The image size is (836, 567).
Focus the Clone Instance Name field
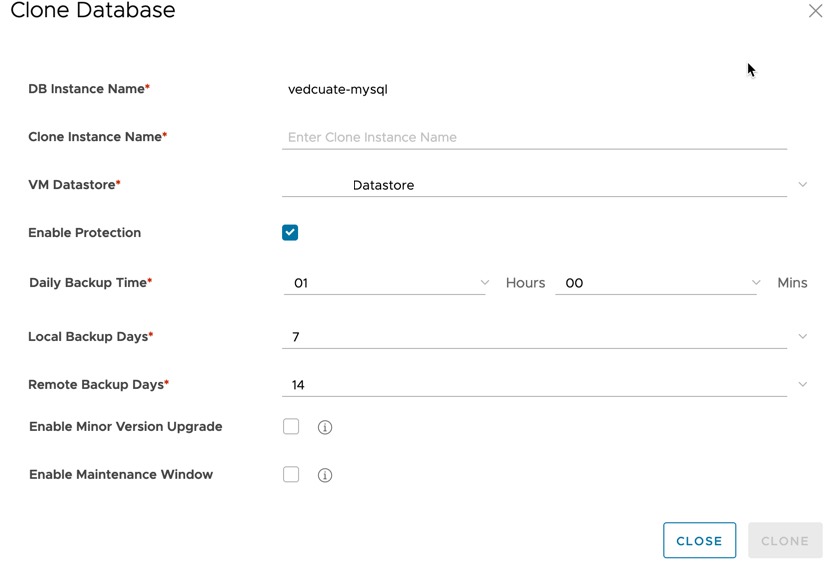pyautogui.click(x=534, y=138)
